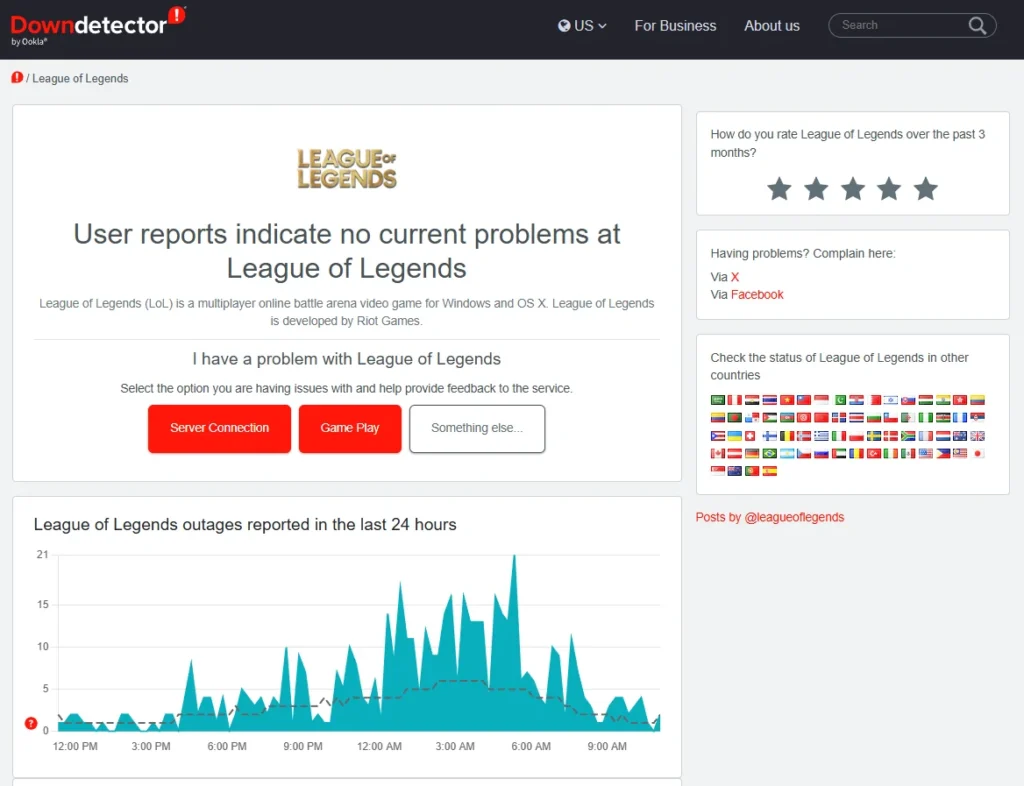The image size is (1024, 786).
Task: Click the red question mark beside chart
Action: point(31,723)
